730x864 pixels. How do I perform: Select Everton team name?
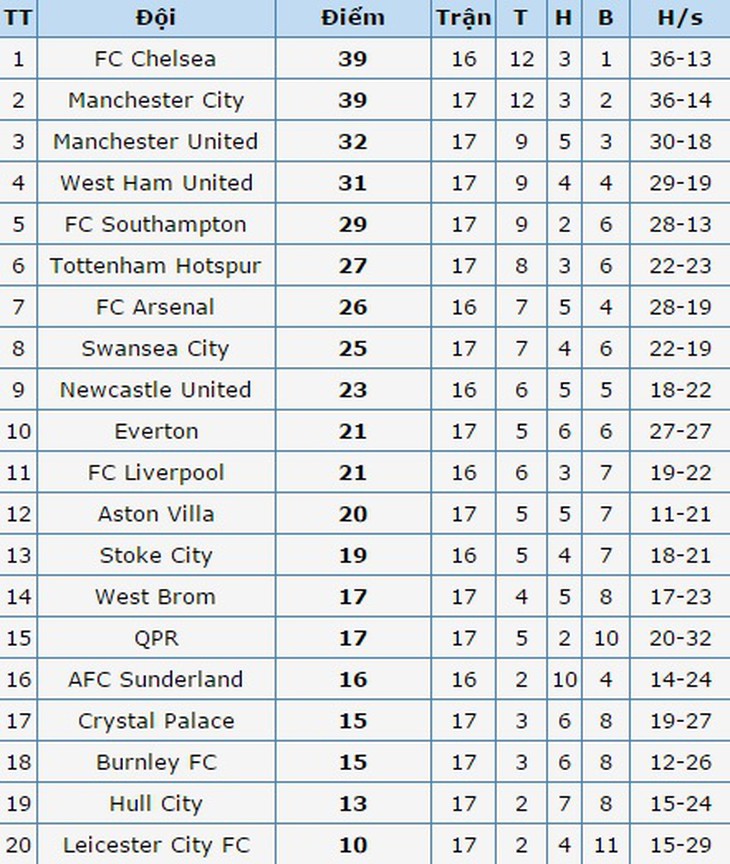(156, 431)
